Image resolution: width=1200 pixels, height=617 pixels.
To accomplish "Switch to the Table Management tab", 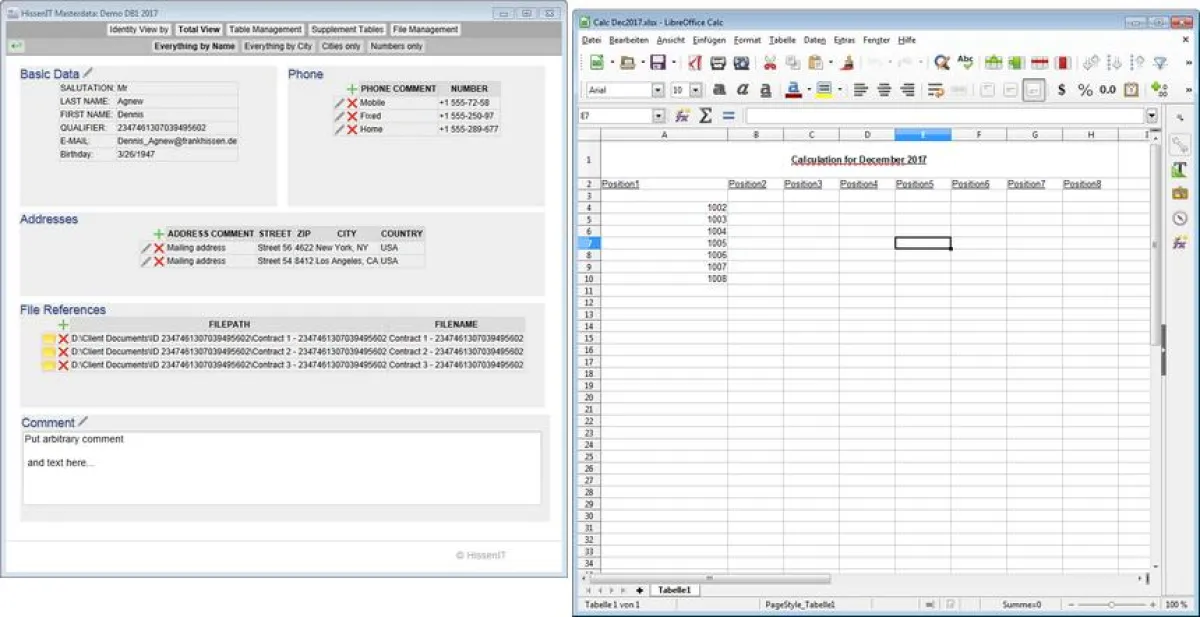I will (x=265, y=29).
